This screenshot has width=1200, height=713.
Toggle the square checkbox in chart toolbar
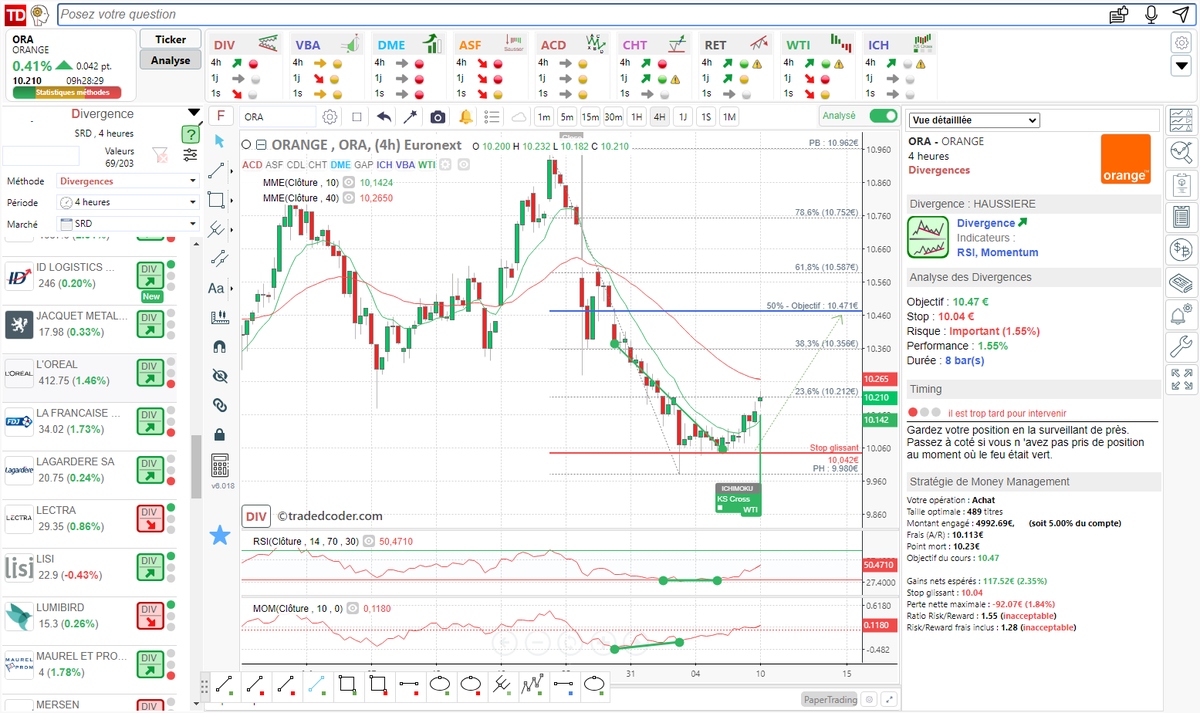click(357, 116)
